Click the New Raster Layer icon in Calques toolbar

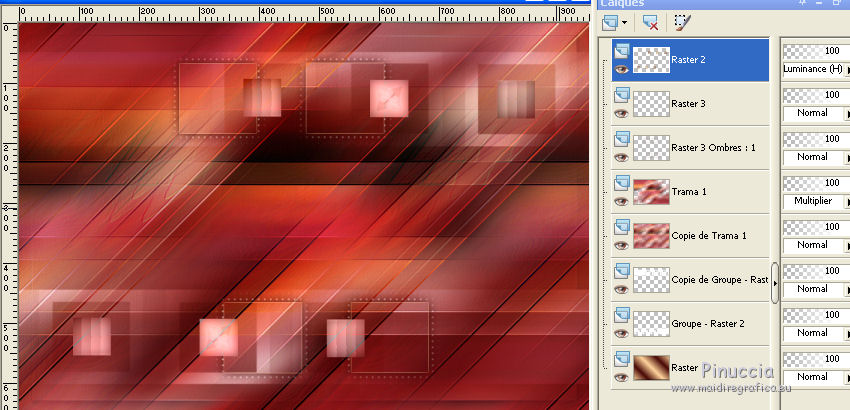pos(610,22)
